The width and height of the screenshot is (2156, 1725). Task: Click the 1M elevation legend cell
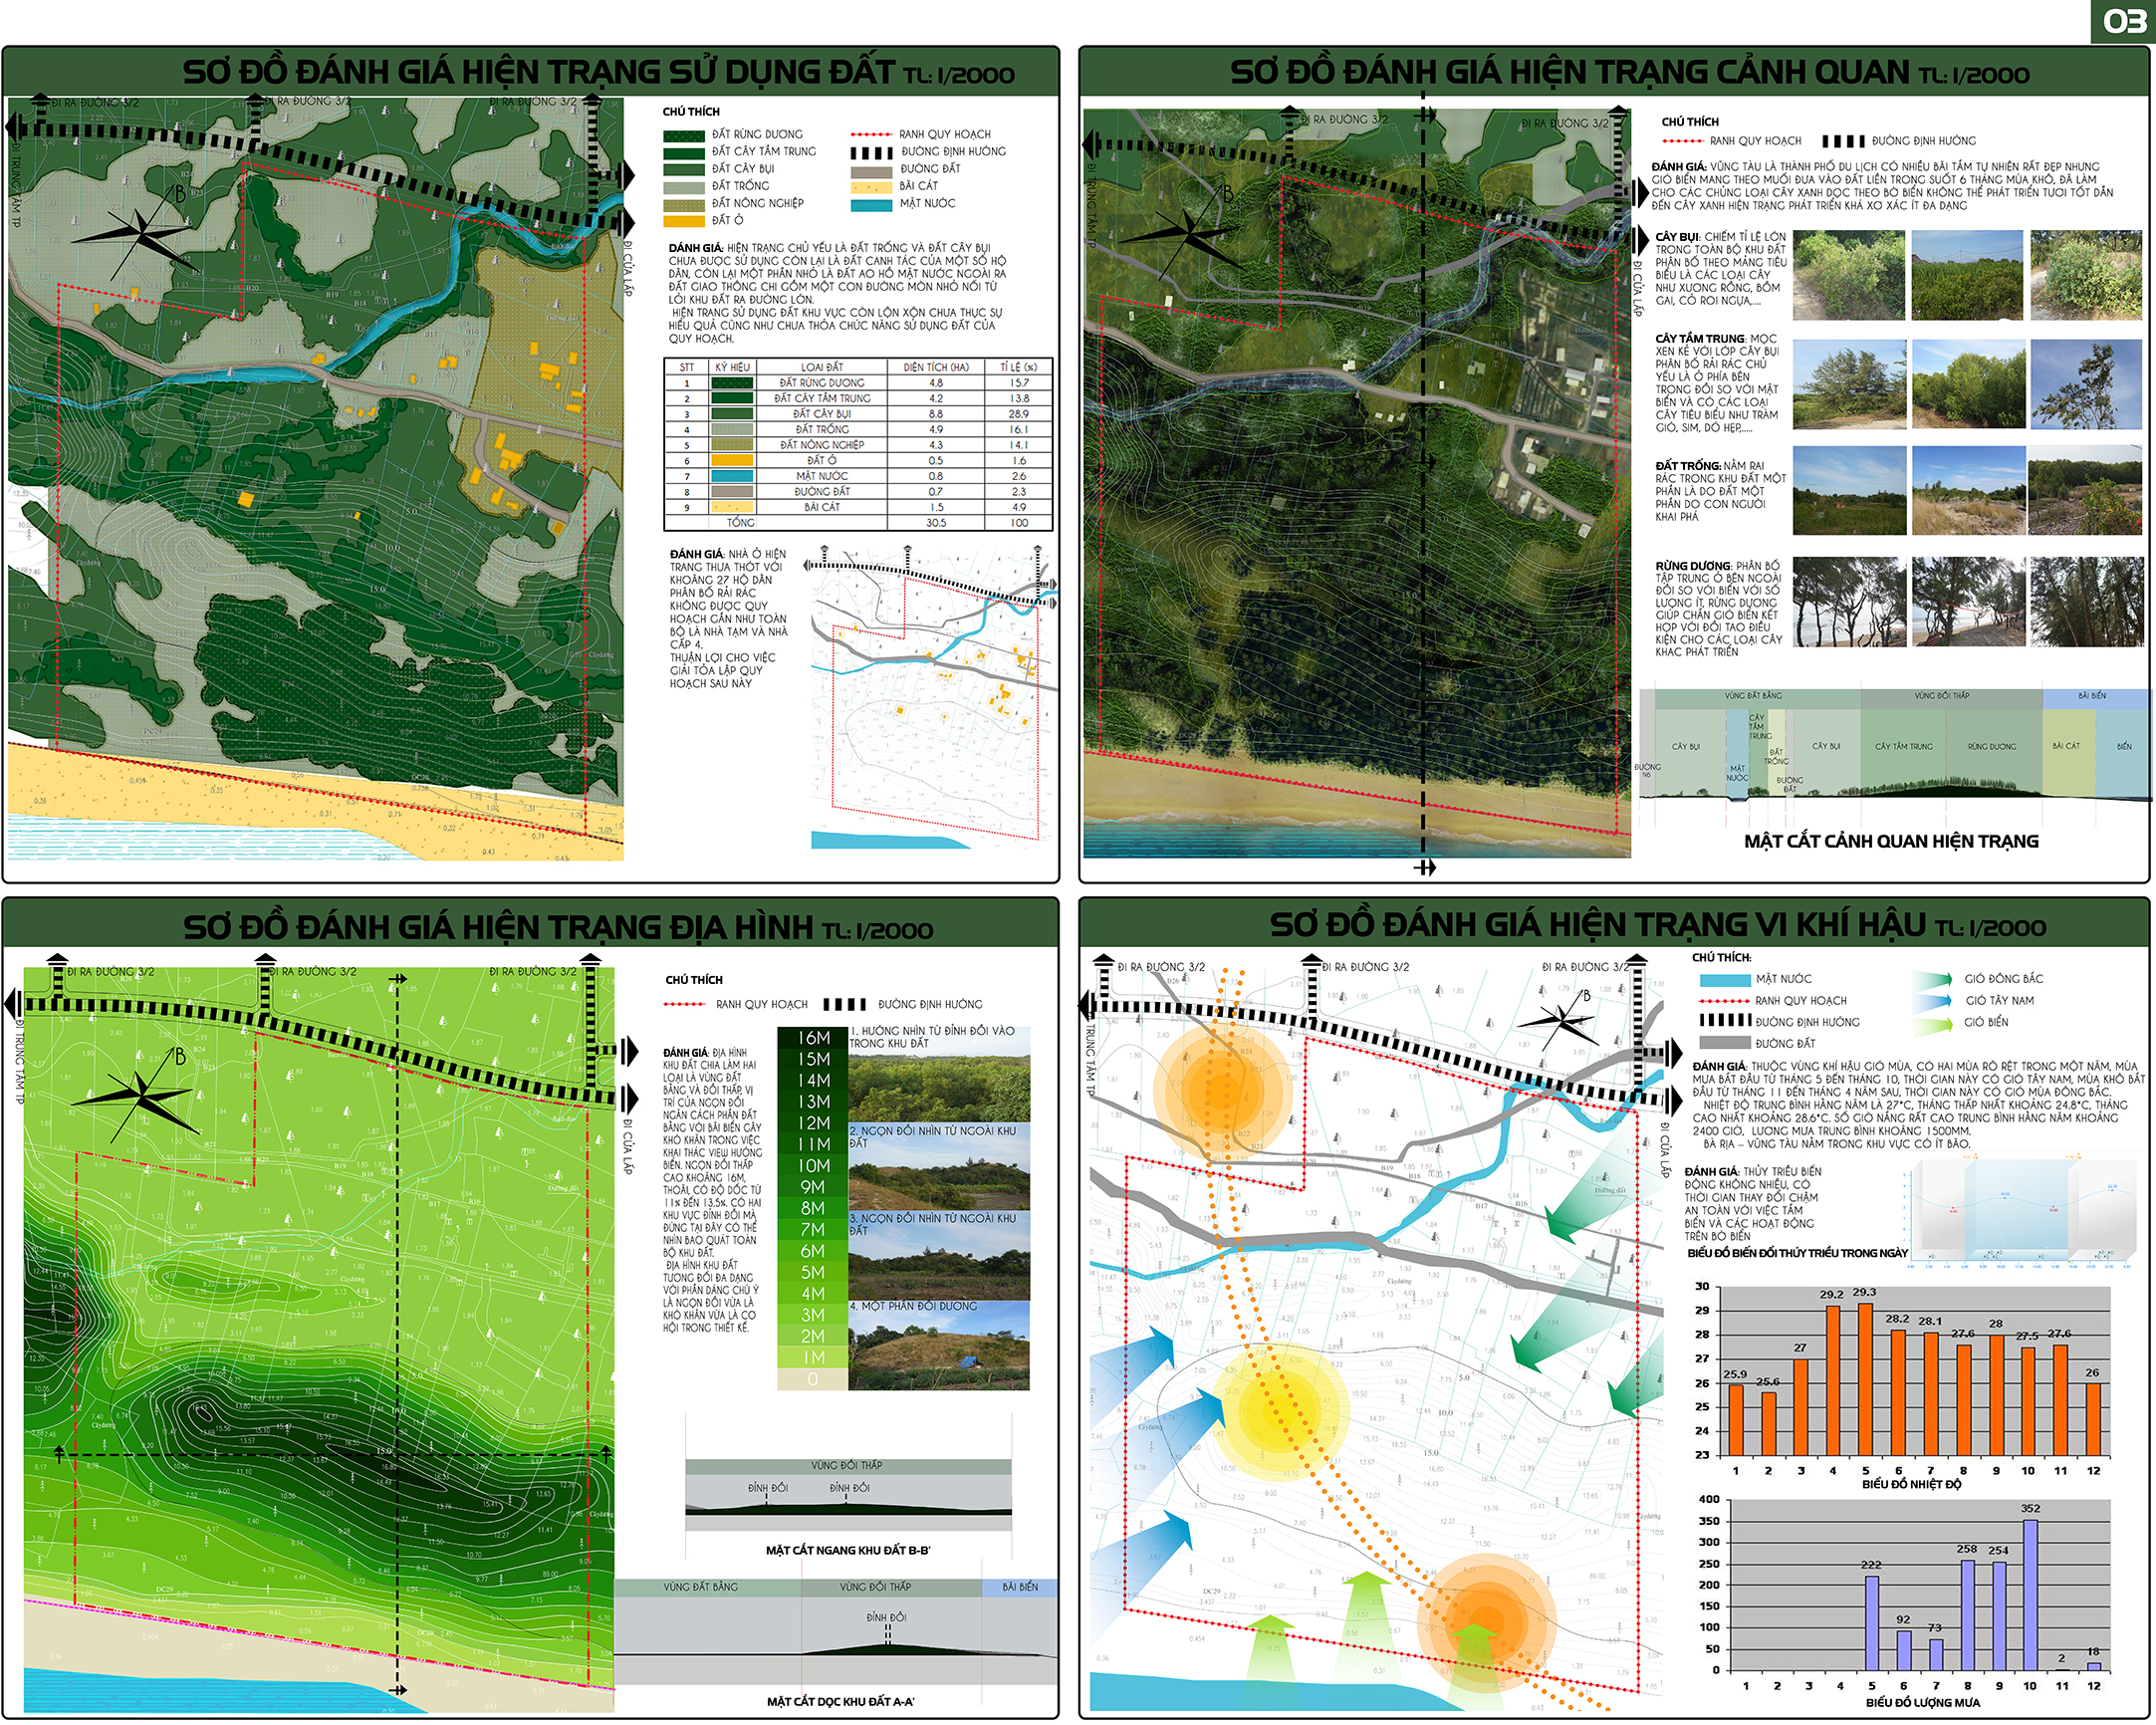pos(812,1357)
